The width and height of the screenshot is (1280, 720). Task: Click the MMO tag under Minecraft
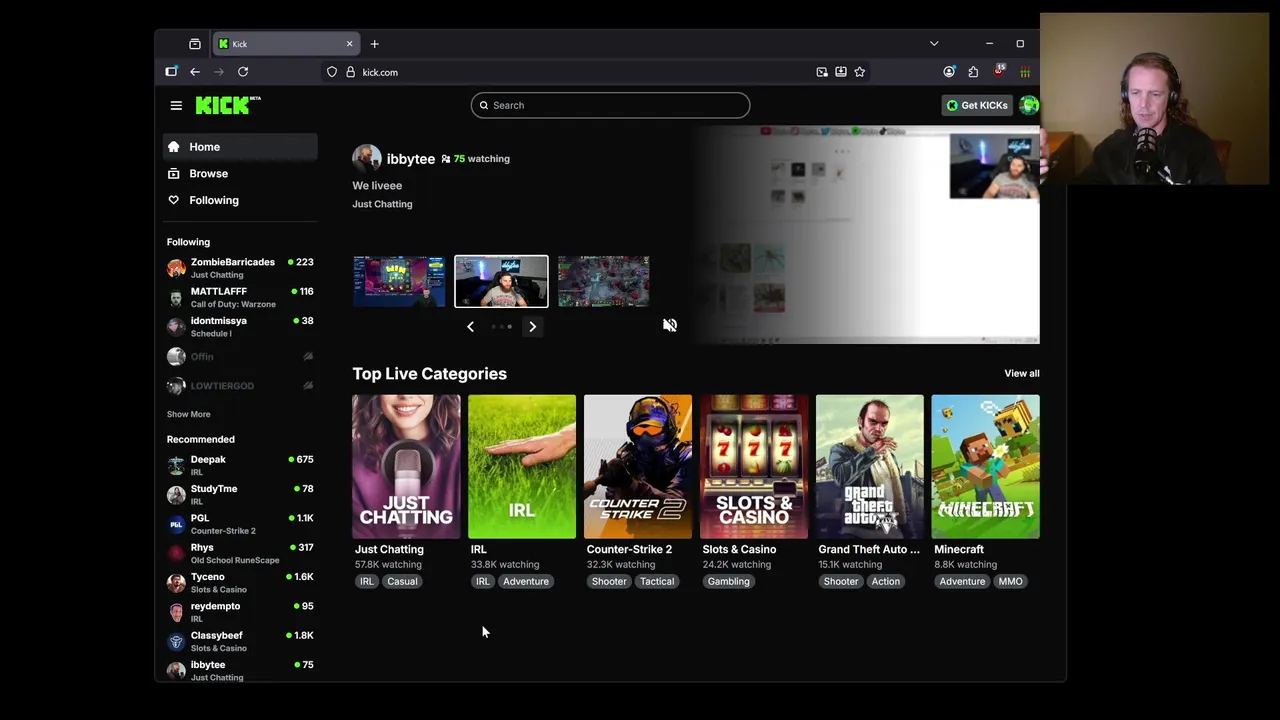pos(1010,581)
